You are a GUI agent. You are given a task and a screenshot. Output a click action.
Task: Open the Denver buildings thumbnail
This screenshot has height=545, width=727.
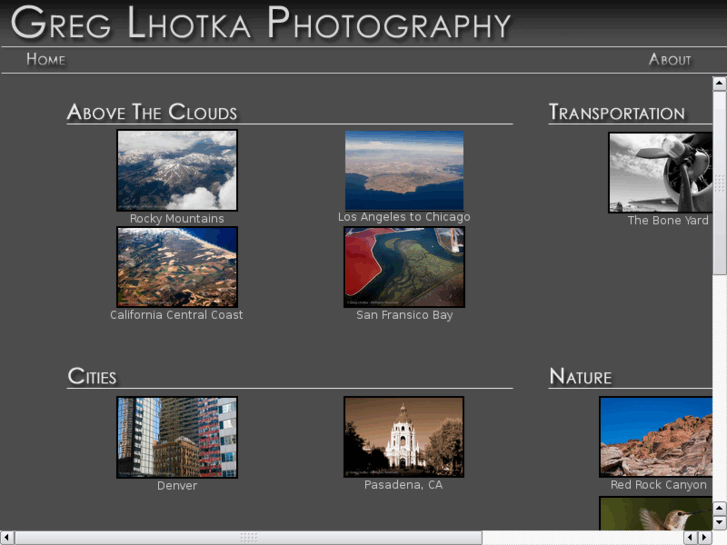pyautogui.click(x=177, y=437)
